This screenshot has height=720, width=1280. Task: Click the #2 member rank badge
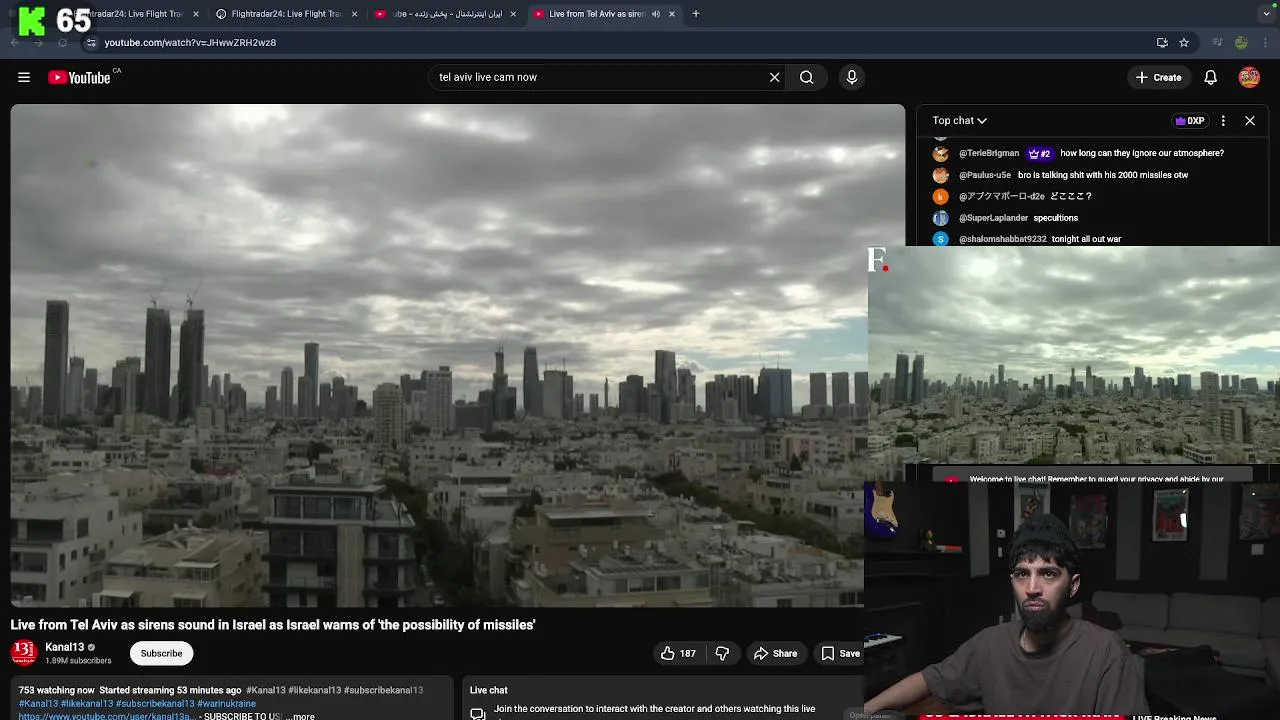pos(1039,153)
